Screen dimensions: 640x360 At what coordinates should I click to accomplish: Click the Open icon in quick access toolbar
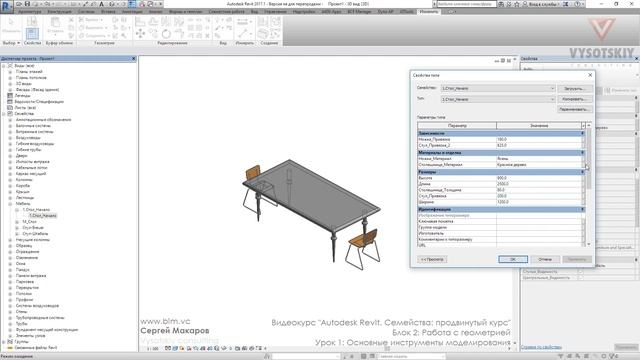click(20, 4)
